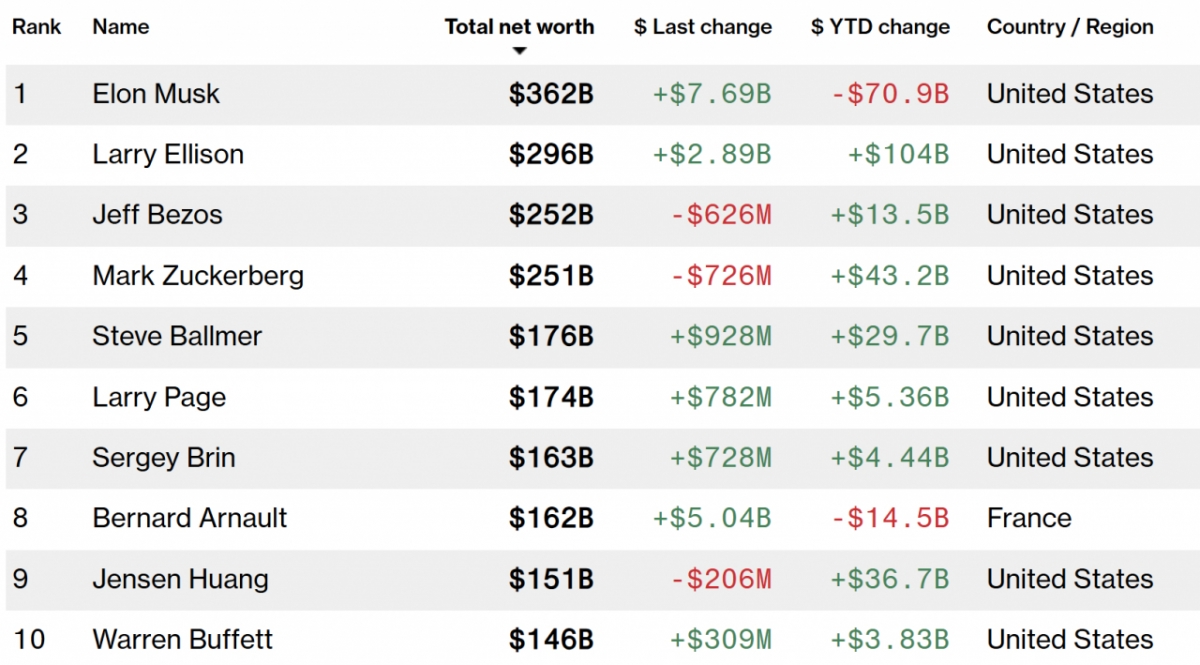Open Sergey Brin's profile
Image resolution: width=1200 pixels, height=665 pixels.
coord(164,458)
